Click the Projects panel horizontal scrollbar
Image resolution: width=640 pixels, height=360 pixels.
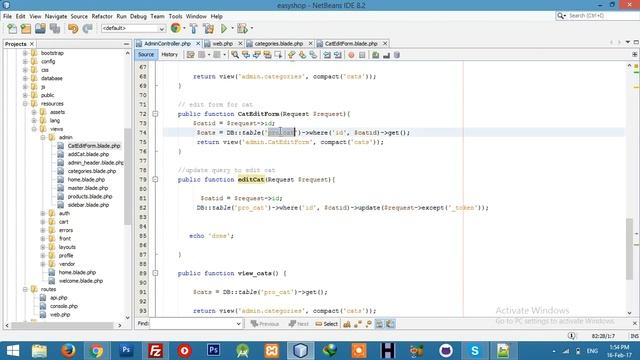click(x=62, y=325)
